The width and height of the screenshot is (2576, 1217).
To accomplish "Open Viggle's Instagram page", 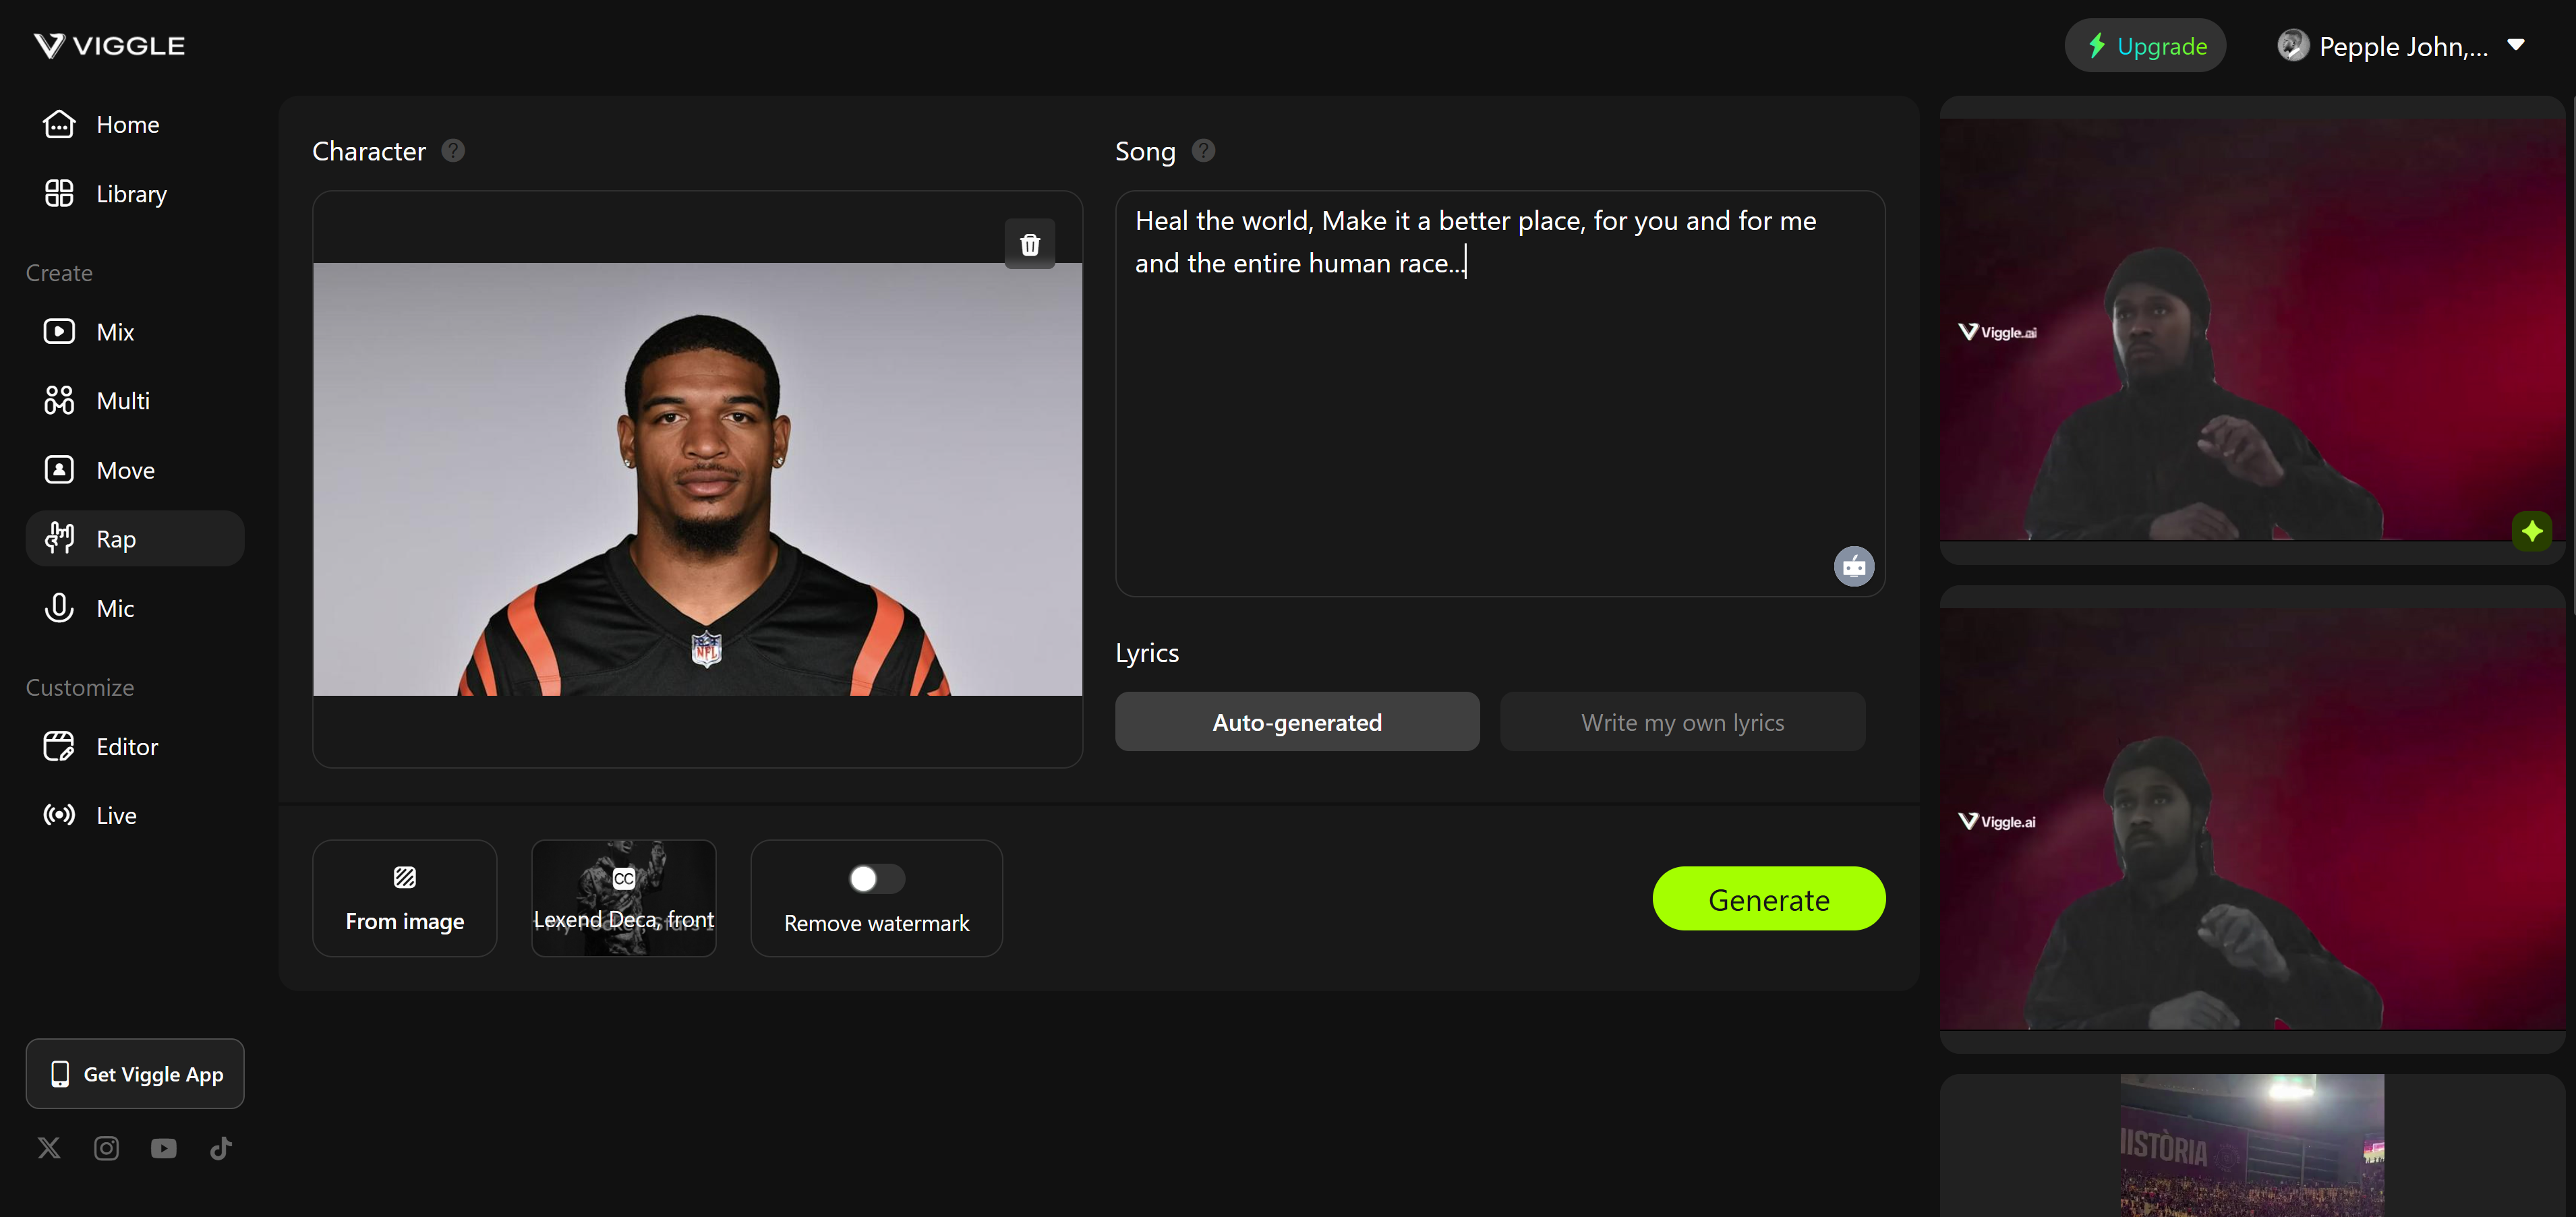I will click(106, 1148).
